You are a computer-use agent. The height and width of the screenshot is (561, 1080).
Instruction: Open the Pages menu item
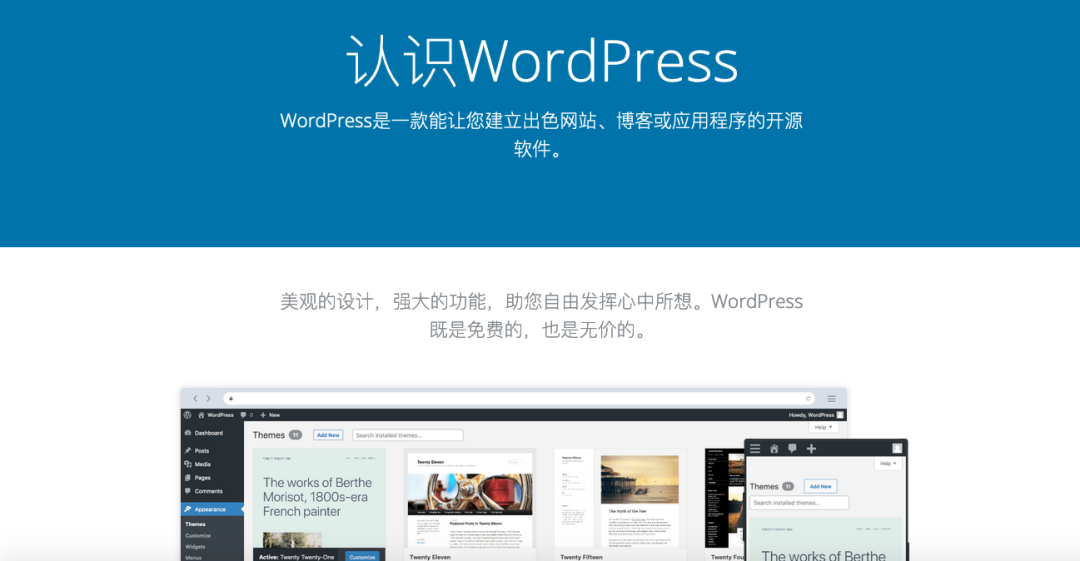[202, 478]
